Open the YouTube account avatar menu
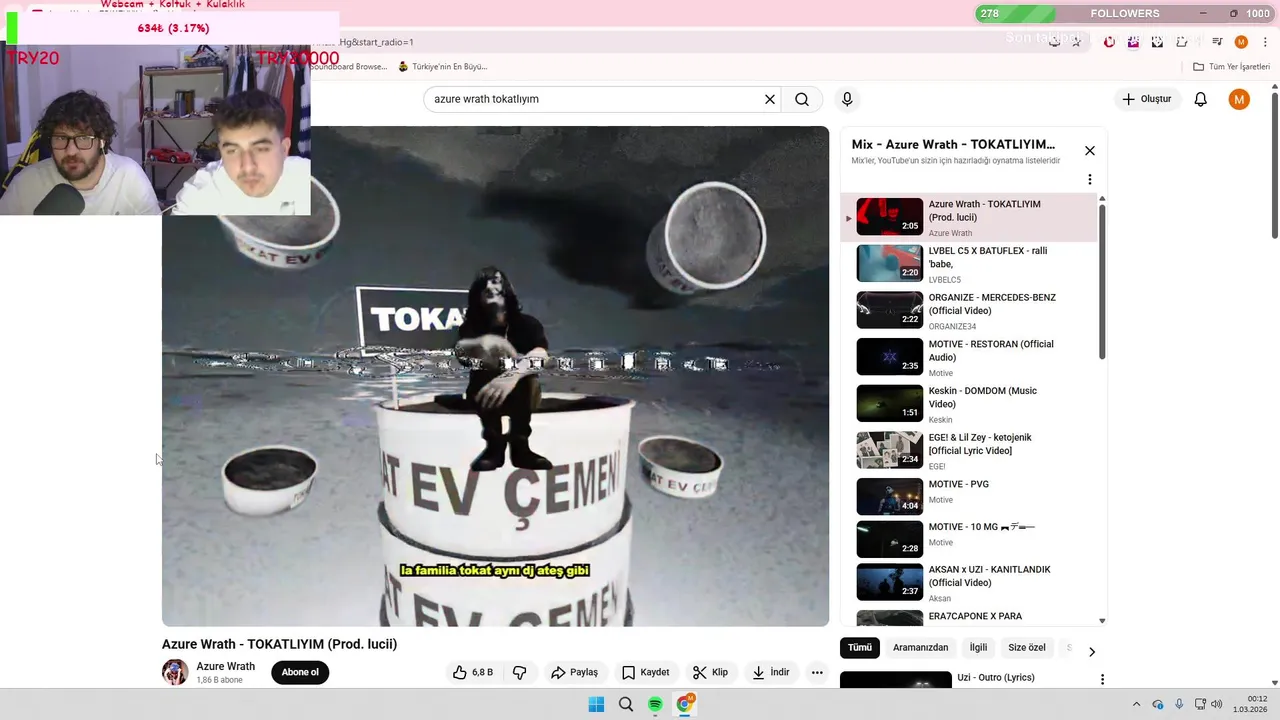 click(1239, 99)
